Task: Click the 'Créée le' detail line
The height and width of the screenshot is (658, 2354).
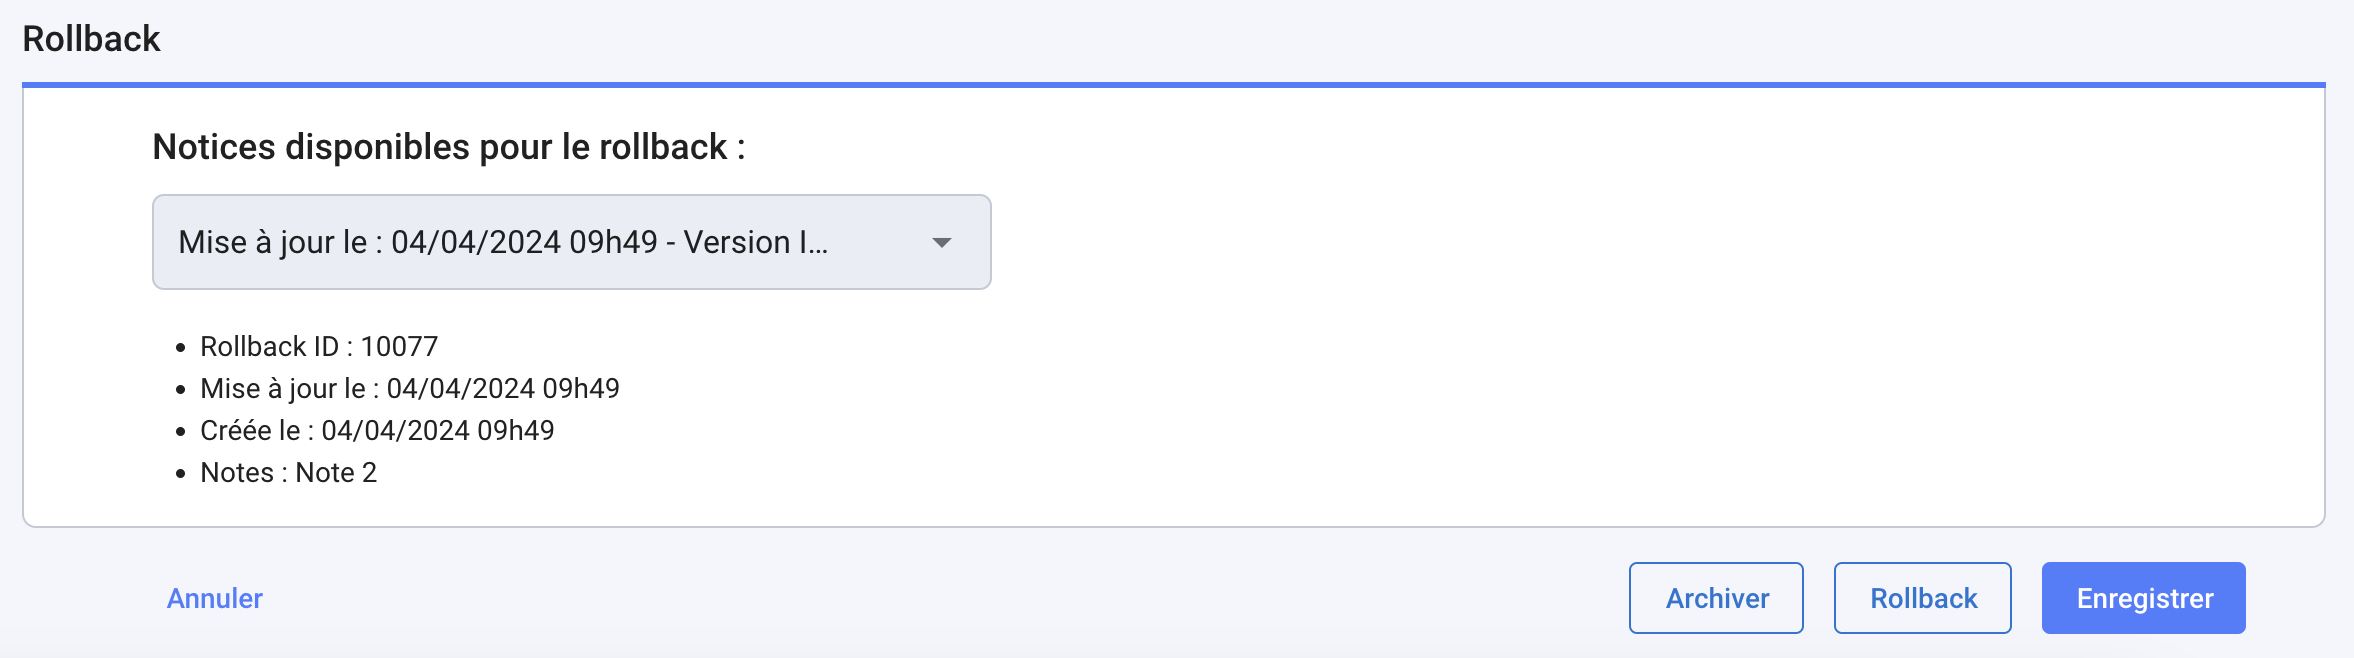Action: pos(377,430)
